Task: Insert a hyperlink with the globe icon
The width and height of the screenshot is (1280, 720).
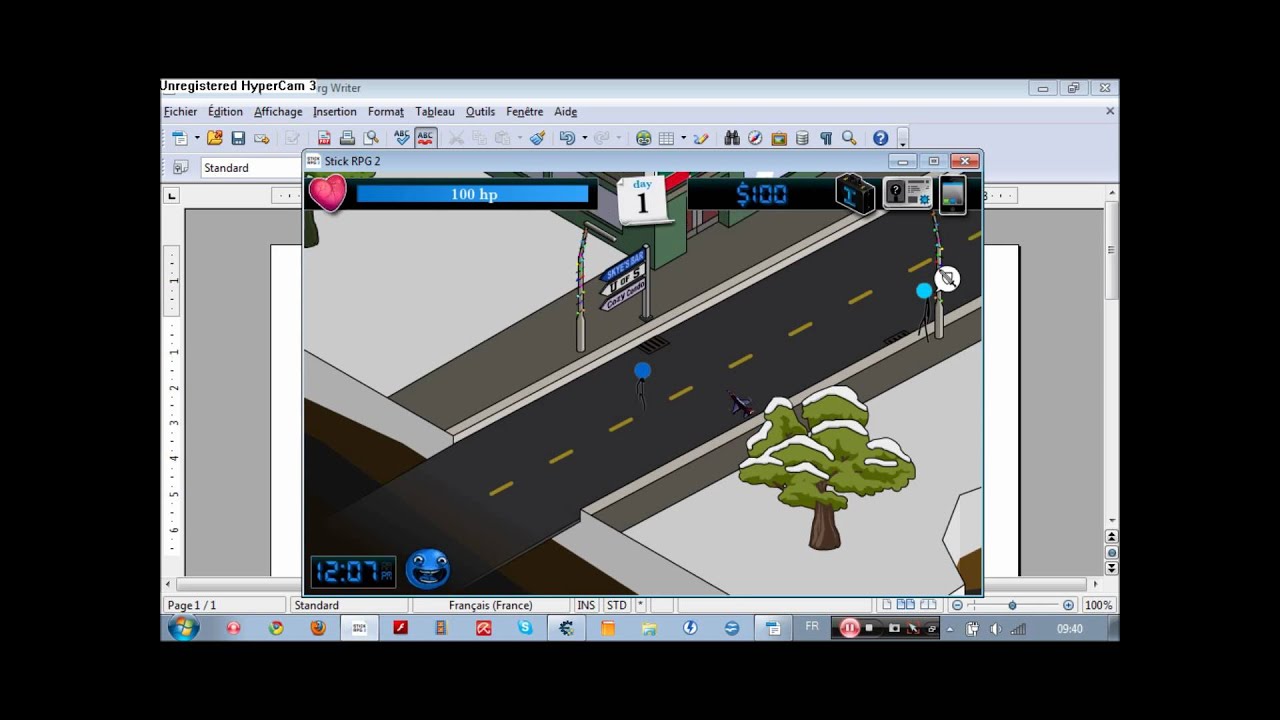Action: point(644,138)
